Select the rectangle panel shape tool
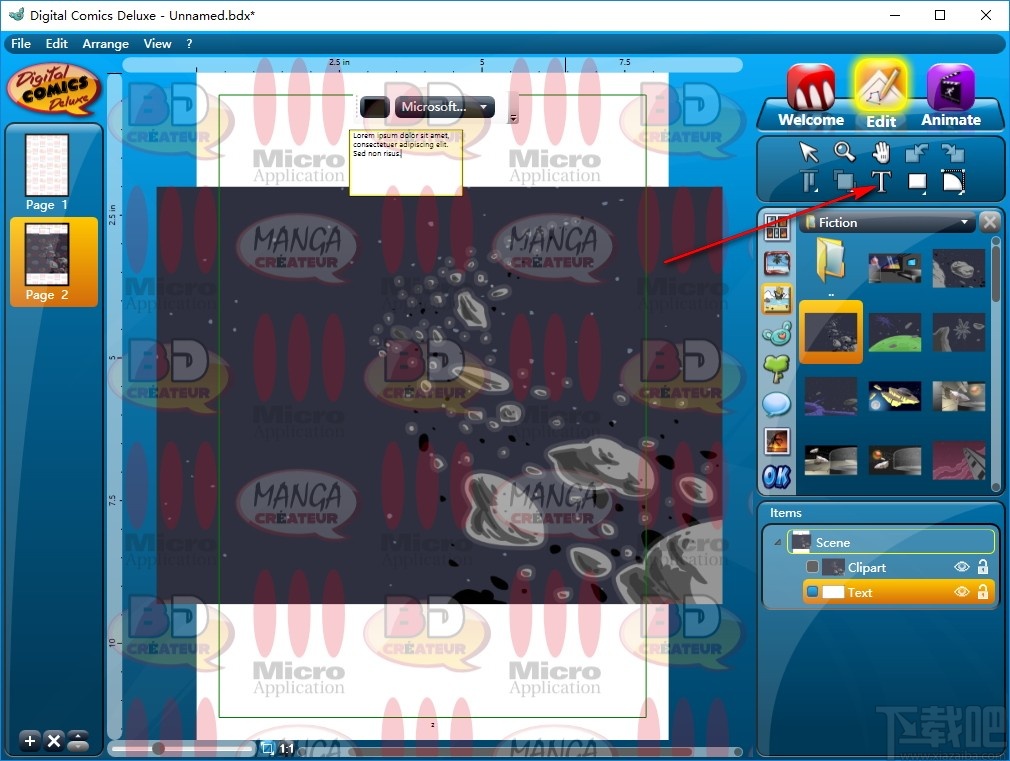Viewport: 1010px width, 761px height. pos(917,182)
